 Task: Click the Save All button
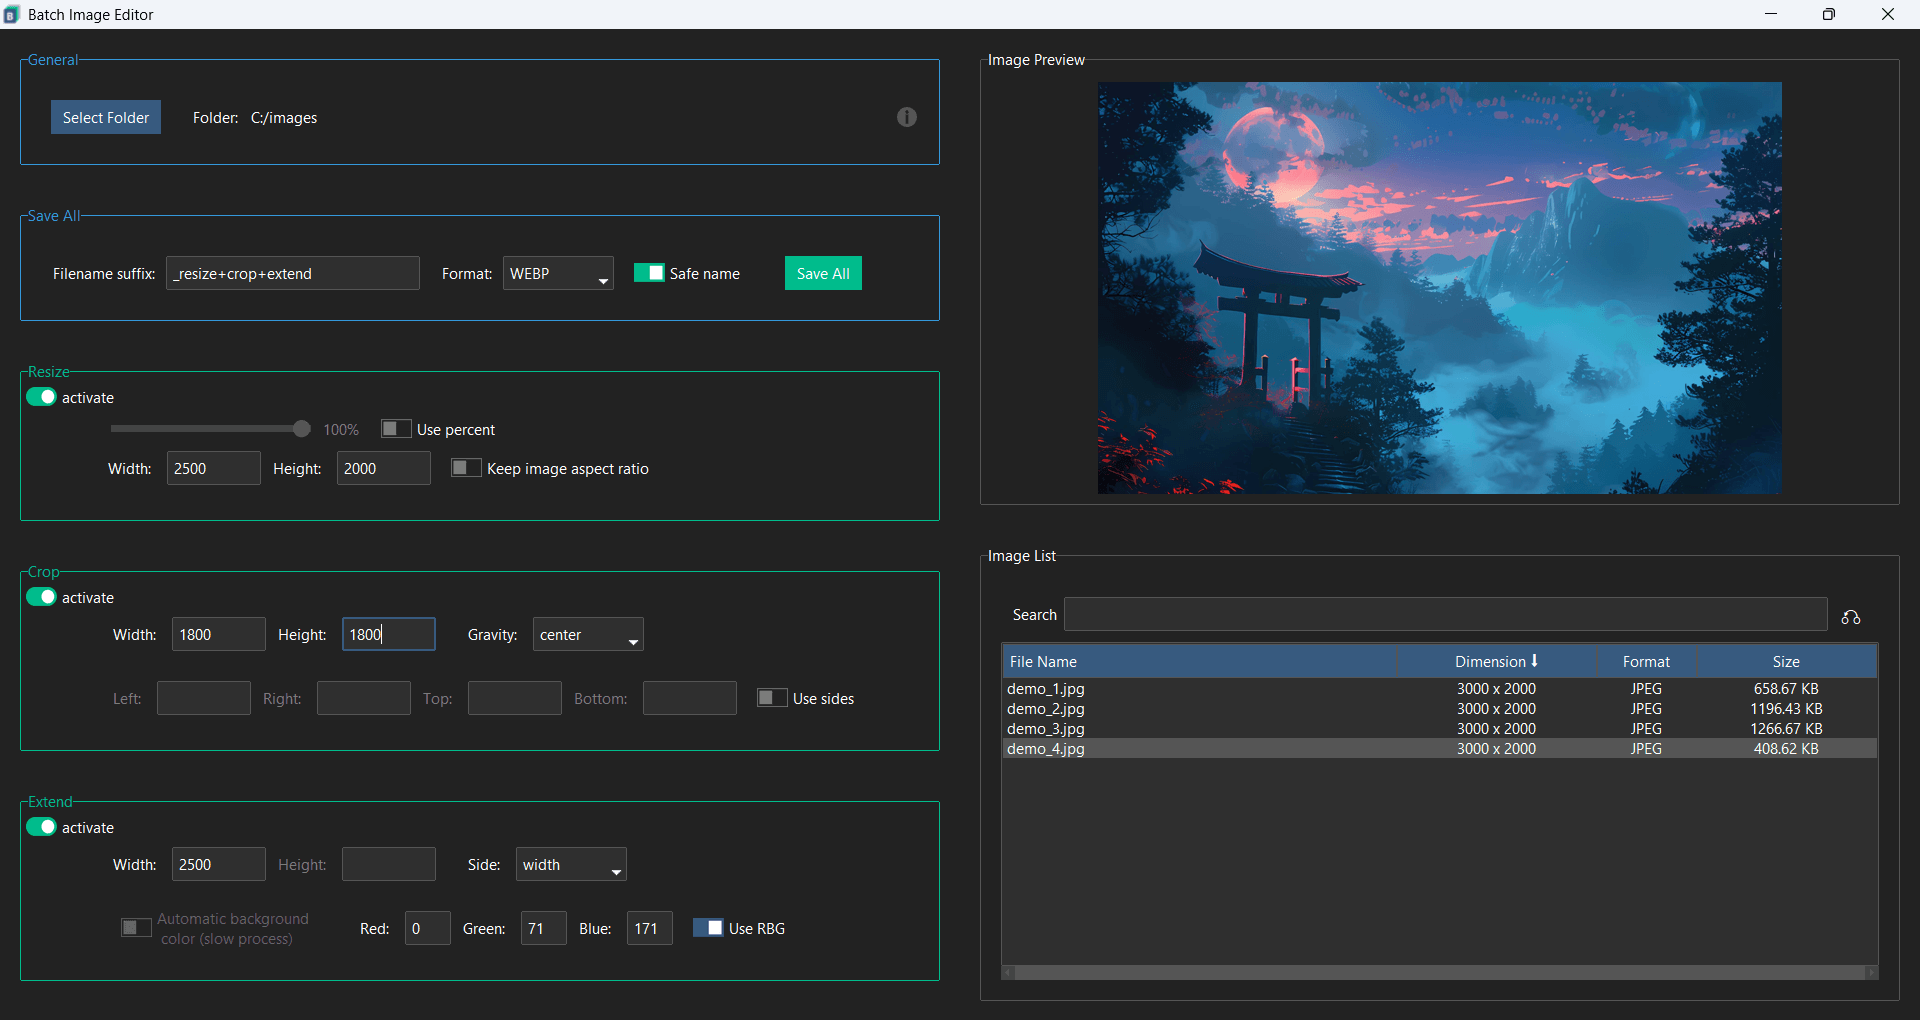click(x=823, y=273)
